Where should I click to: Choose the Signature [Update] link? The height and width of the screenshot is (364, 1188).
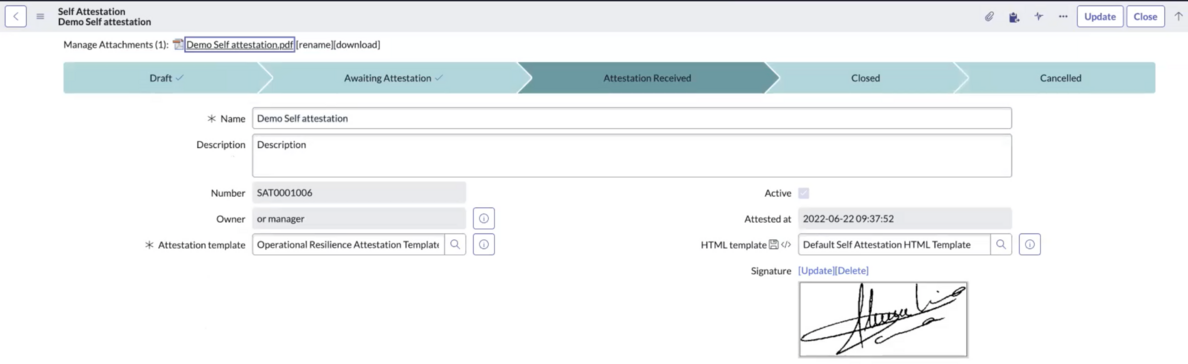[x=816, y=271]
